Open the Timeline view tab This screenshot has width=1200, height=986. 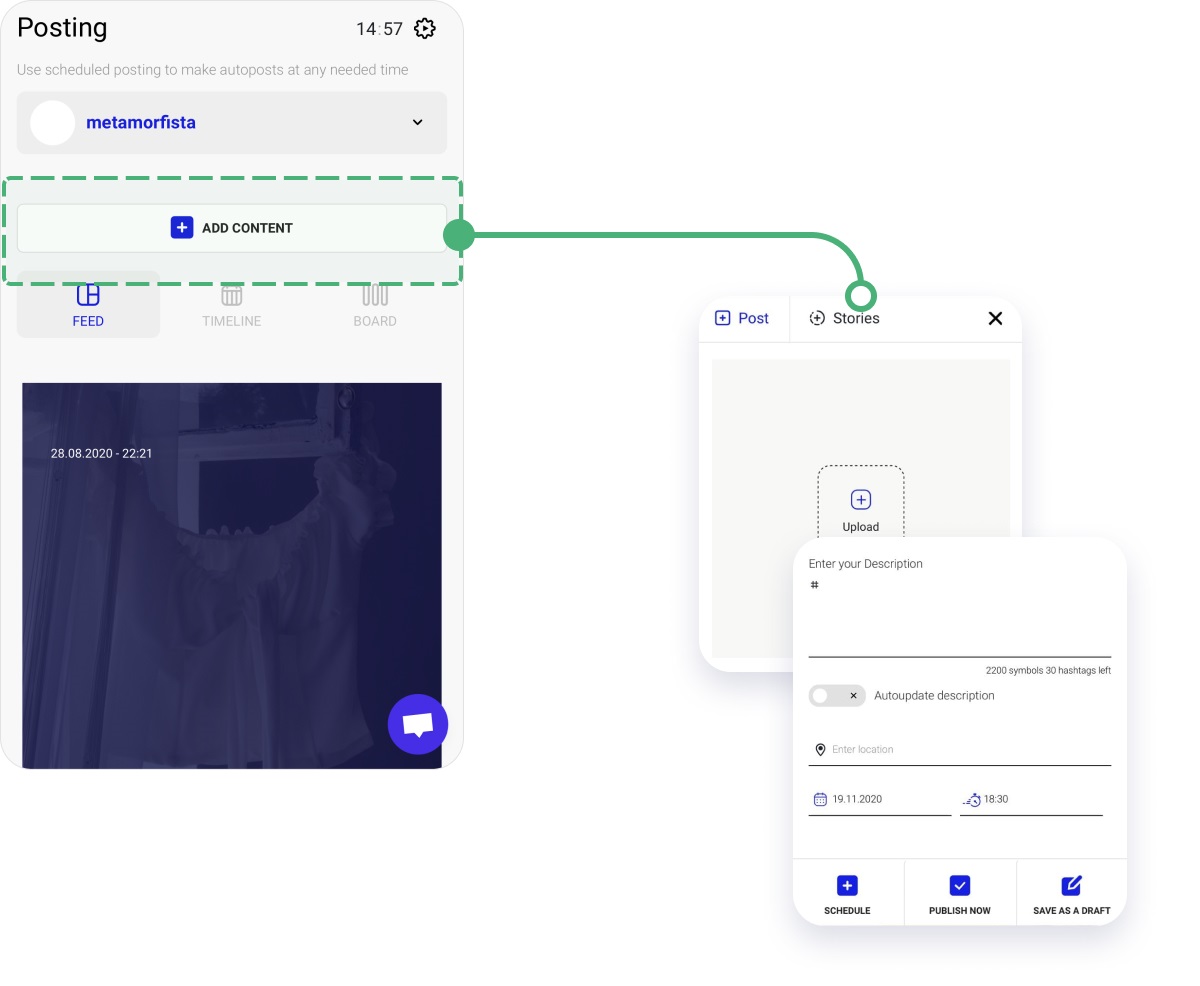pyautogui.click(x=231, y=305)
